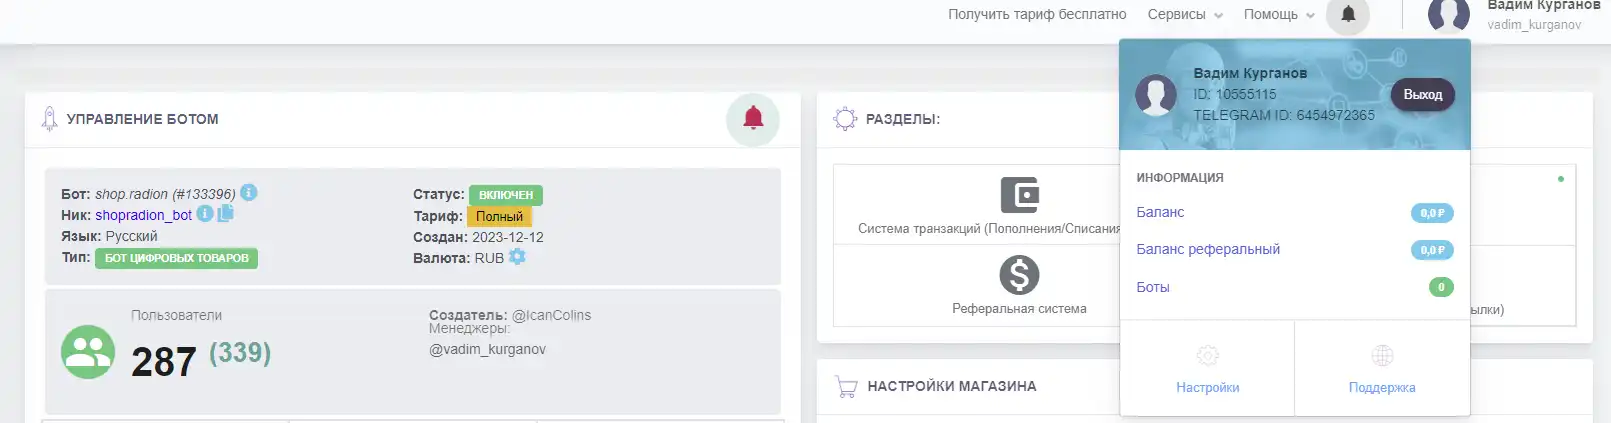Click the rocket icon beside УПРАВЛЕНИЕ БОТОМ
Screen dimensions: 1611x423
coord(49,119)
